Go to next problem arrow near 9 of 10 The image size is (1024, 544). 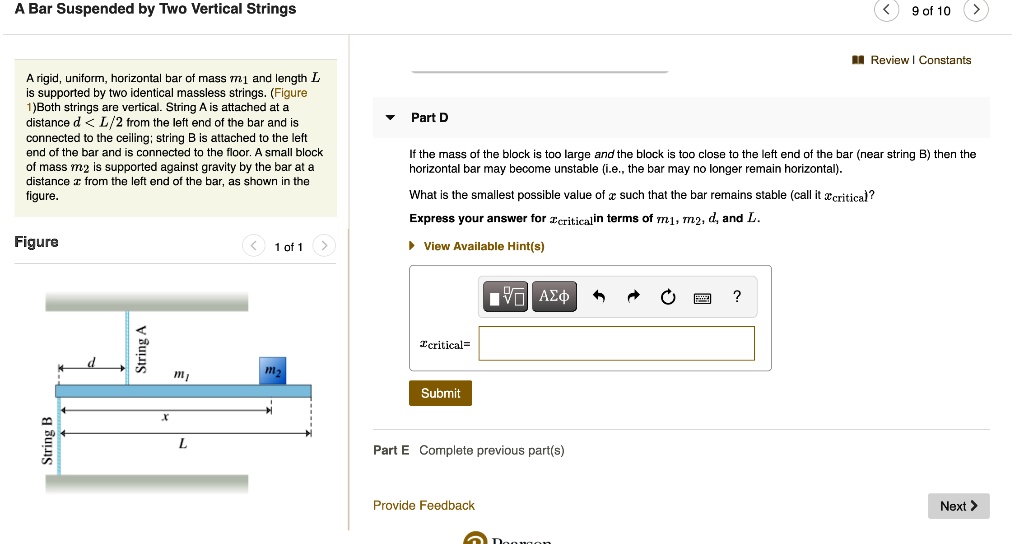[976, 10]
